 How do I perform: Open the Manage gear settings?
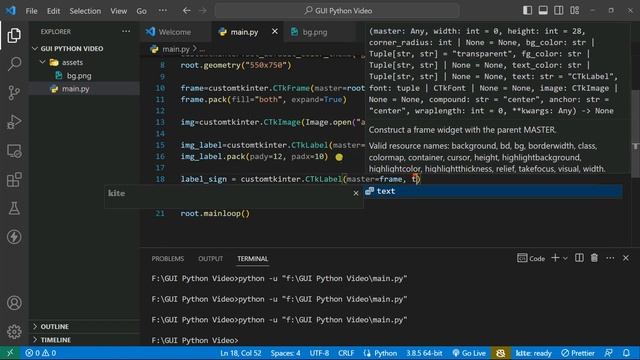pyautogui.click(x=14, y=331)
